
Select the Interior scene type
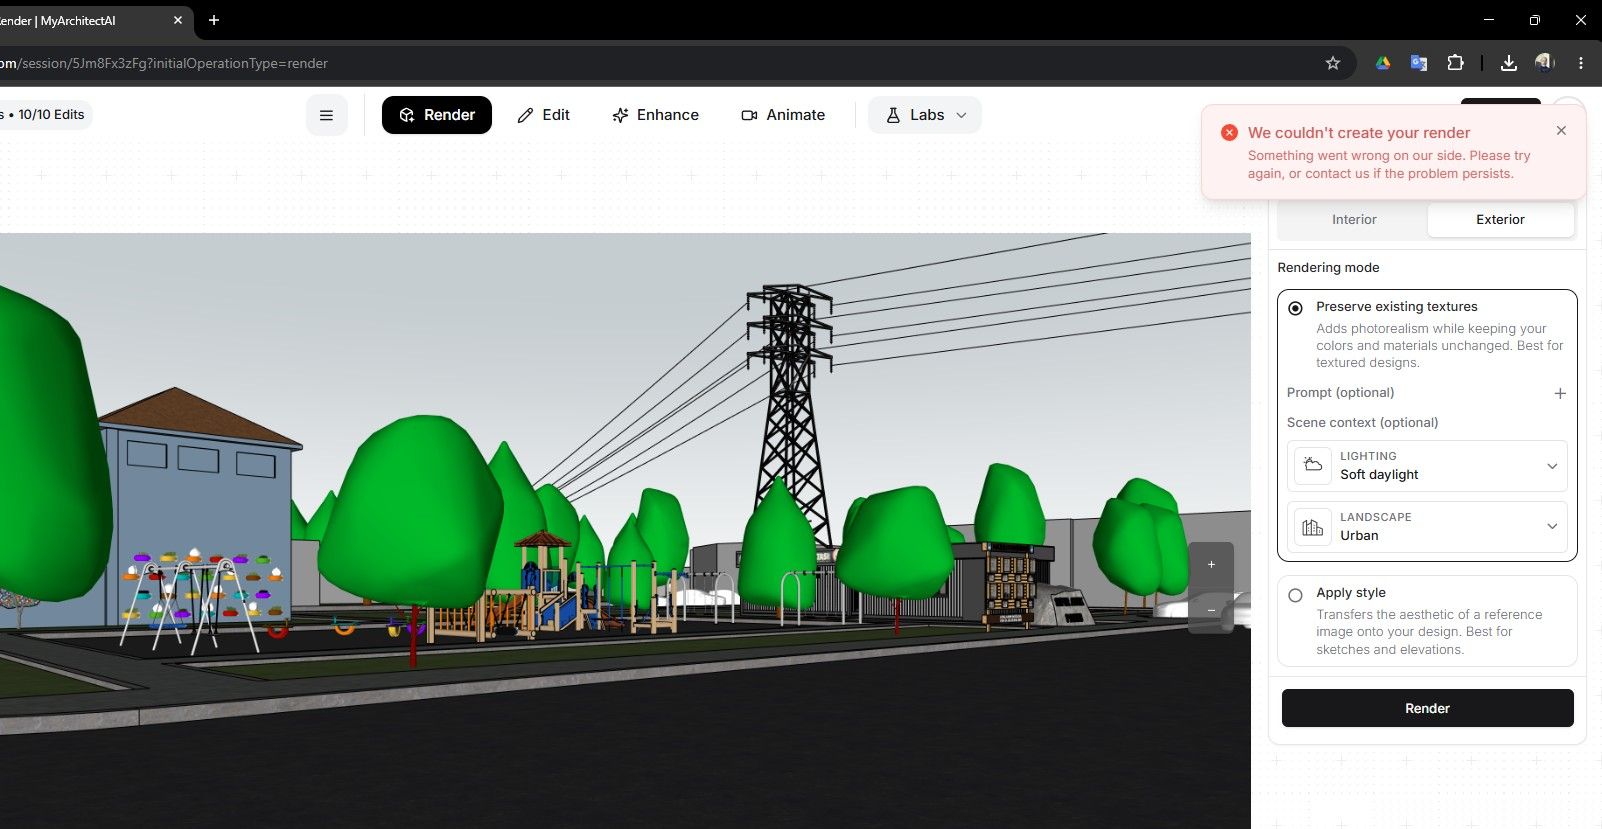(1354, 220)
